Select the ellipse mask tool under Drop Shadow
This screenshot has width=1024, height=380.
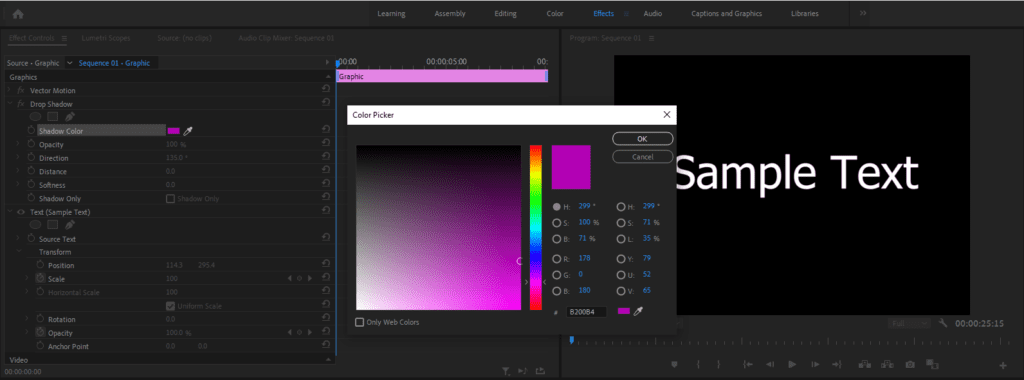tap(35, 117)
